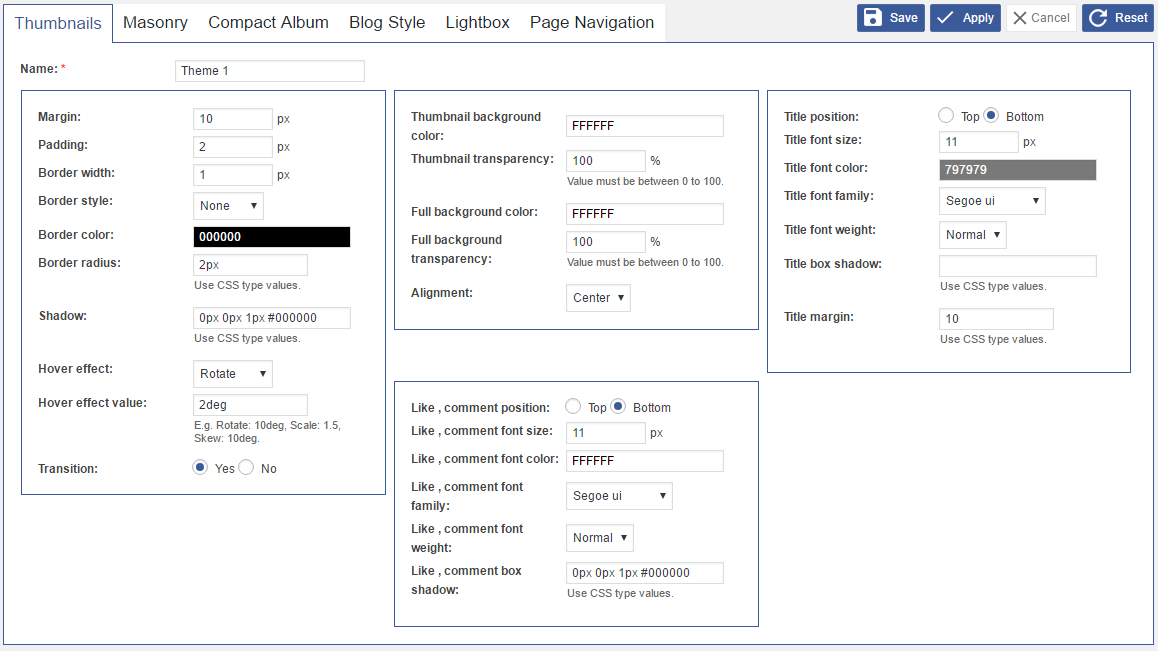Open the Lightbox tab
Viewport: 1158px width, 651px height.
477,22
